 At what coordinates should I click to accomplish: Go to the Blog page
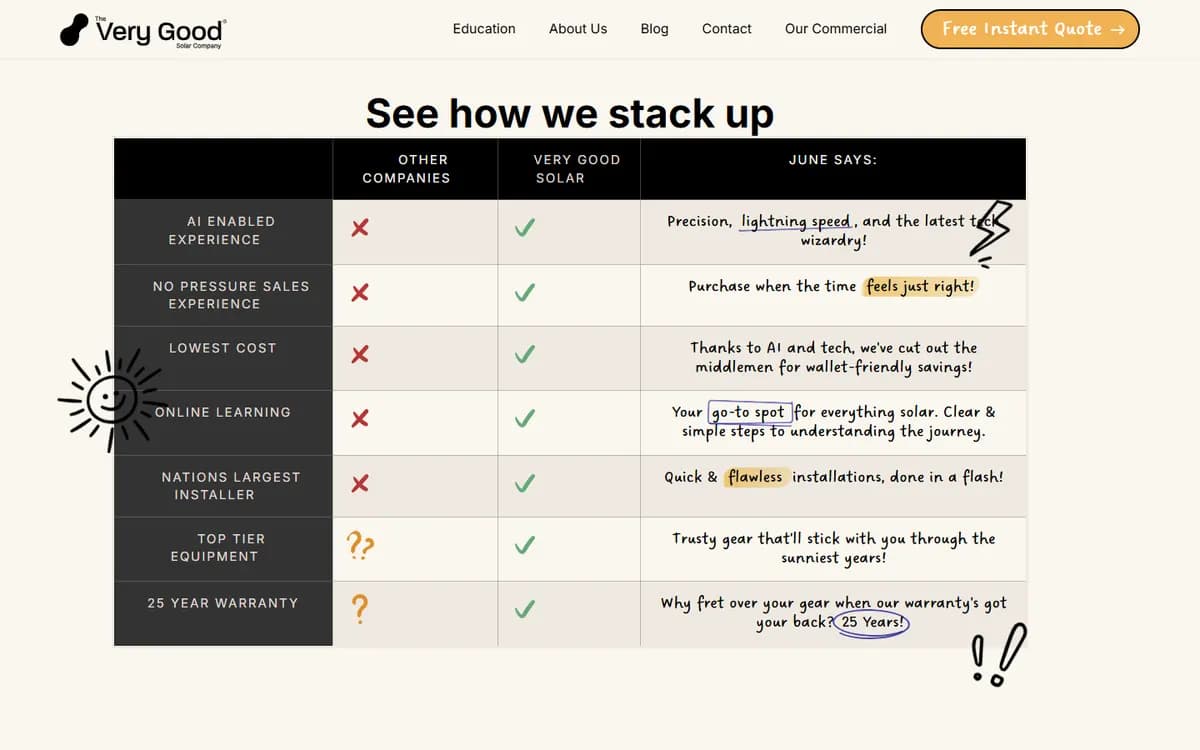point(655,29)
